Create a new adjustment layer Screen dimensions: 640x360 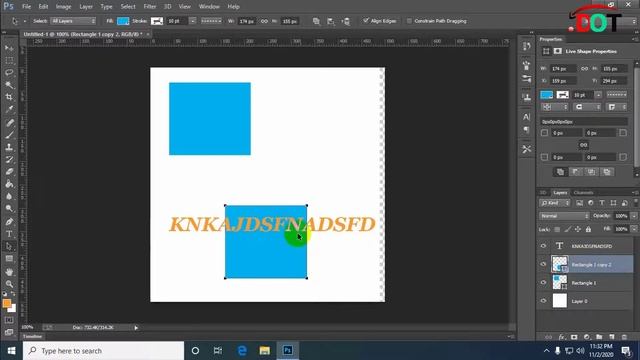coord(587,337)
